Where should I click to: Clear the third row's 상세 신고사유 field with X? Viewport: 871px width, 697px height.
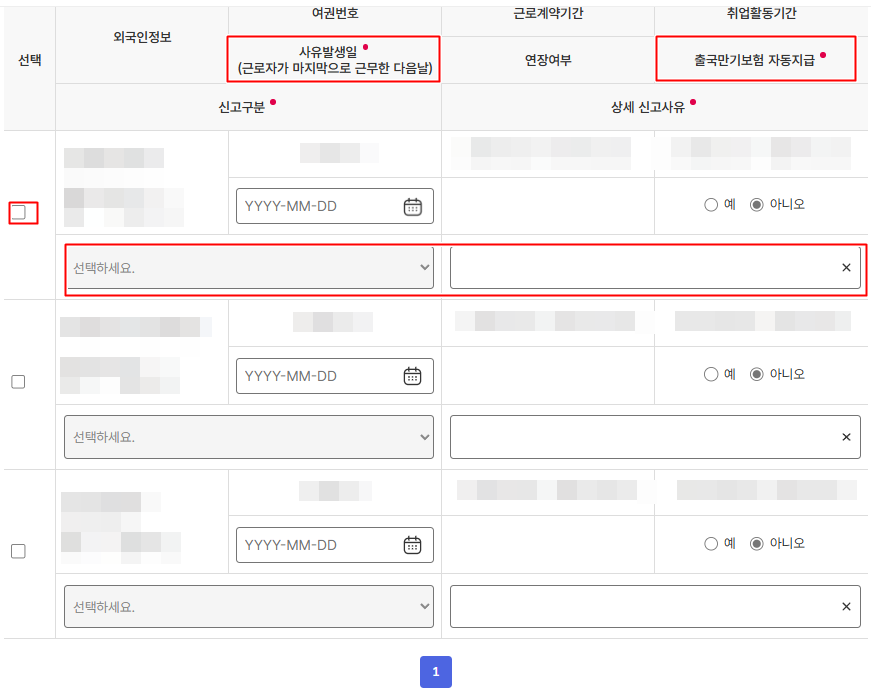click(x=846, y=607)
